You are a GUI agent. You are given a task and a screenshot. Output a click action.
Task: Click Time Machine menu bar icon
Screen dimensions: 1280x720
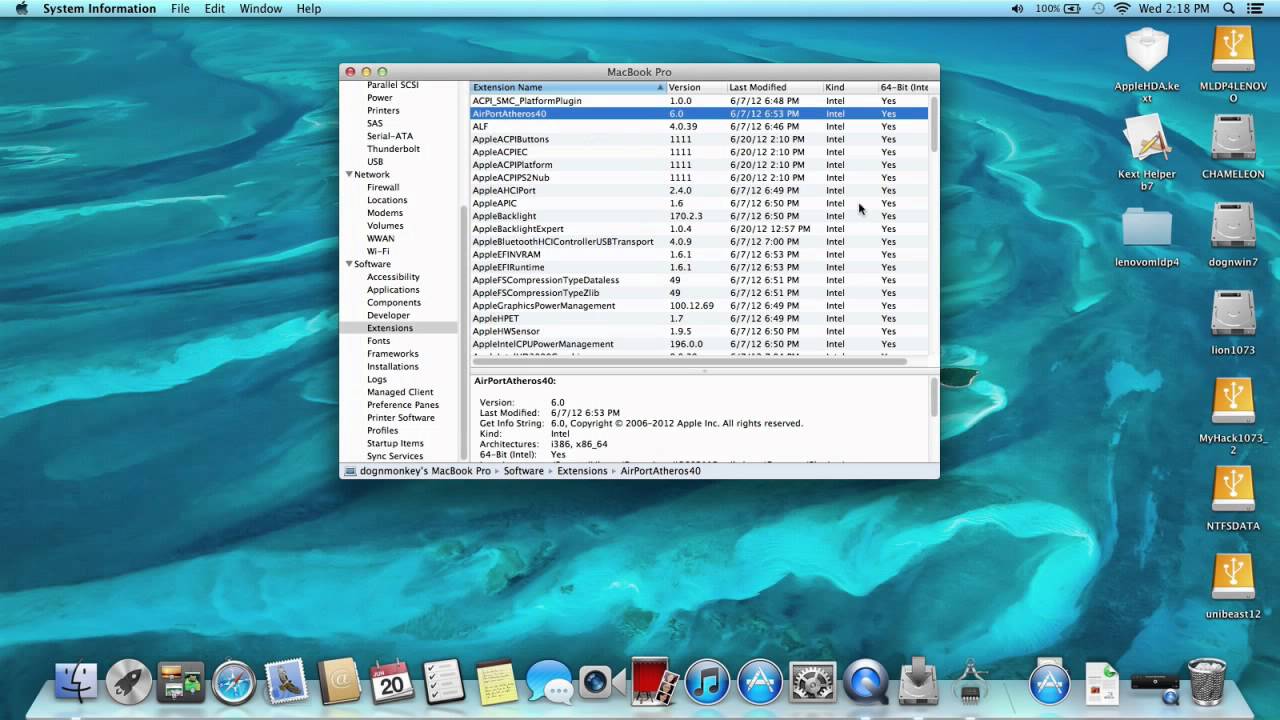point(1098,9)
